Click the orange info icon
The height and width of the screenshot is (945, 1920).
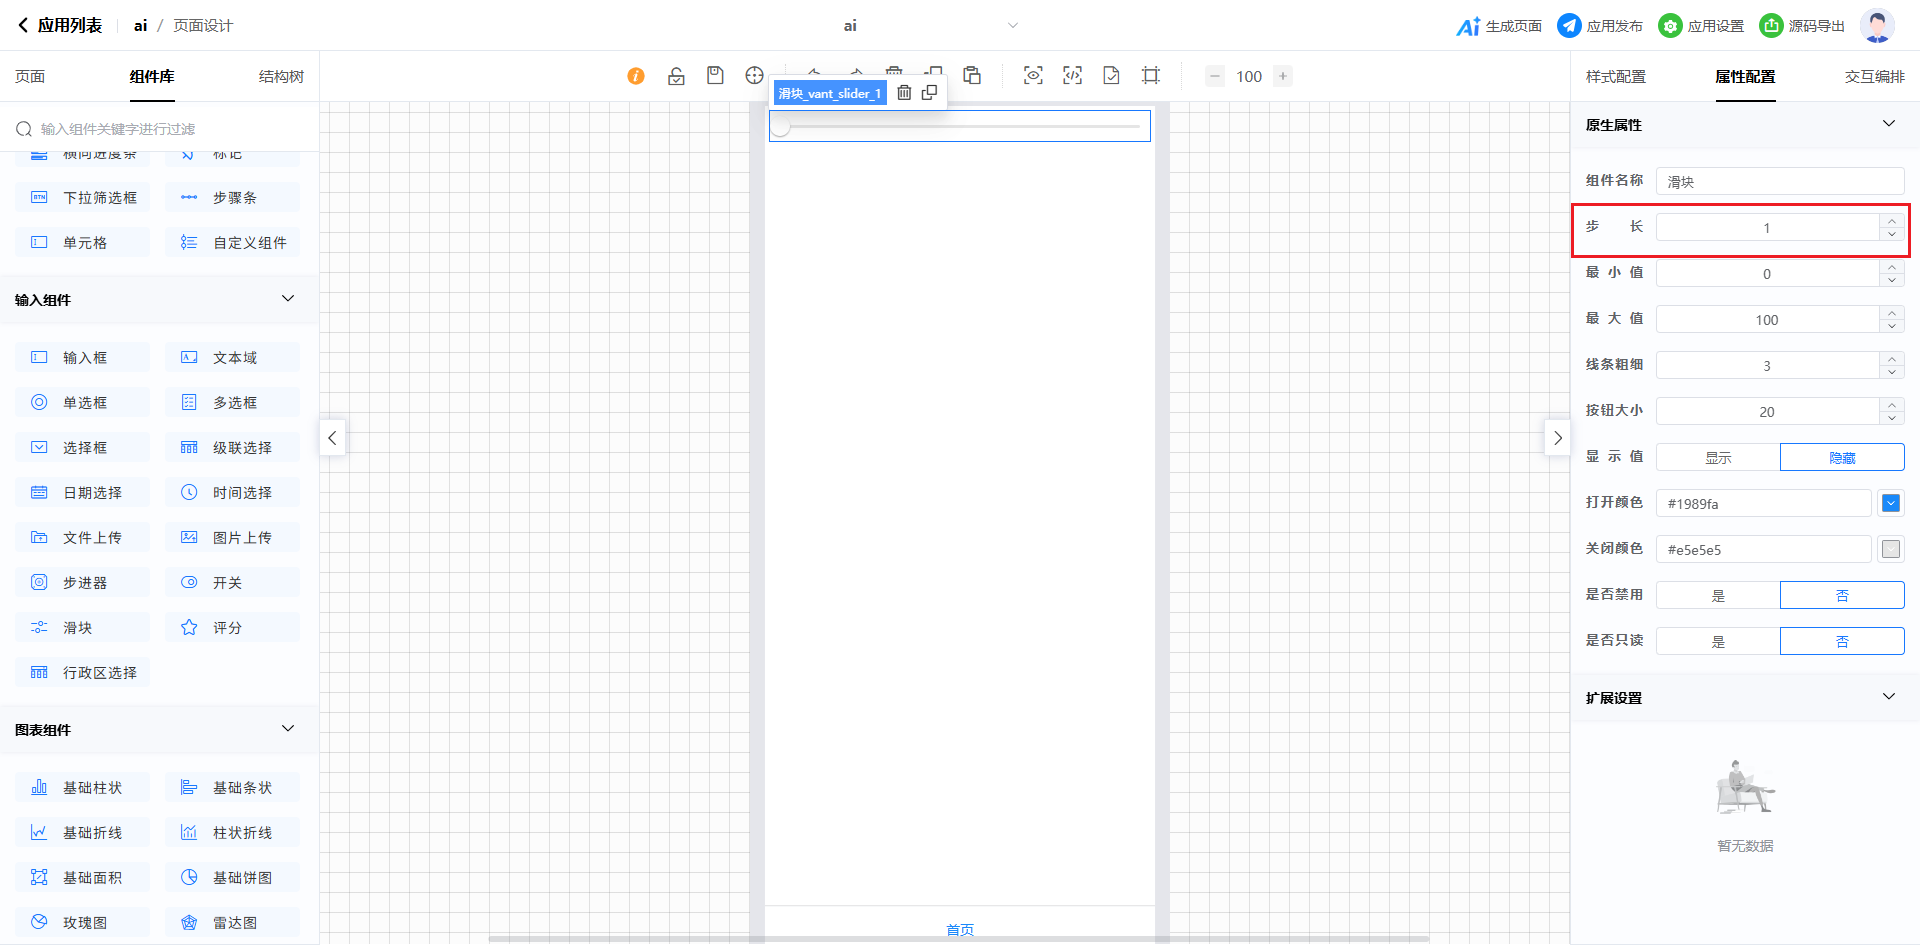pos(636,76)
